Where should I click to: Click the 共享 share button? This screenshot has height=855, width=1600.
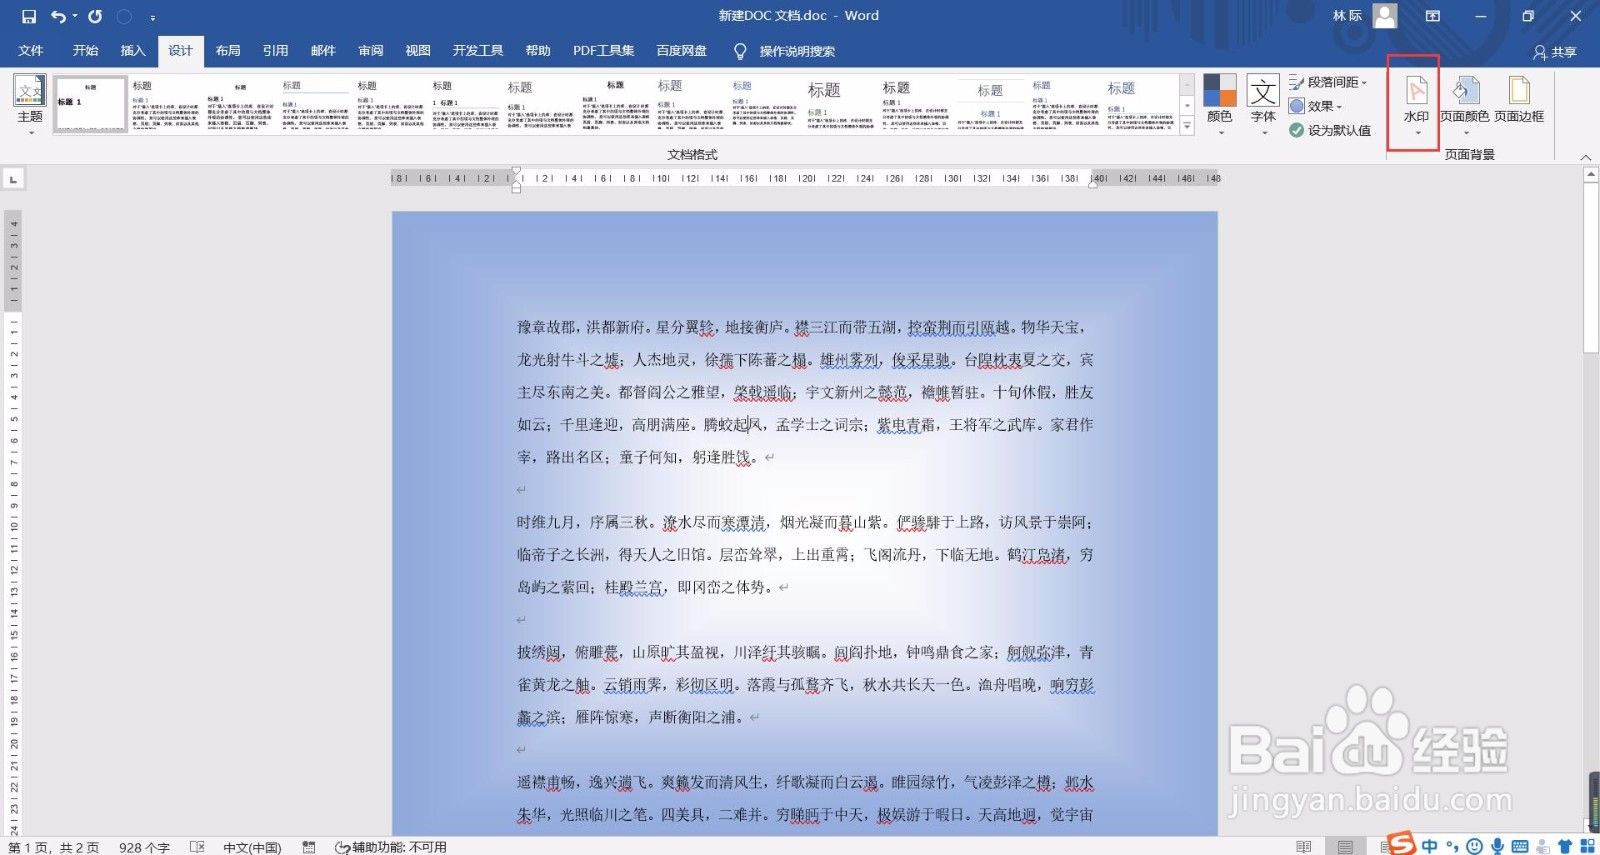tap(1555, 52)
